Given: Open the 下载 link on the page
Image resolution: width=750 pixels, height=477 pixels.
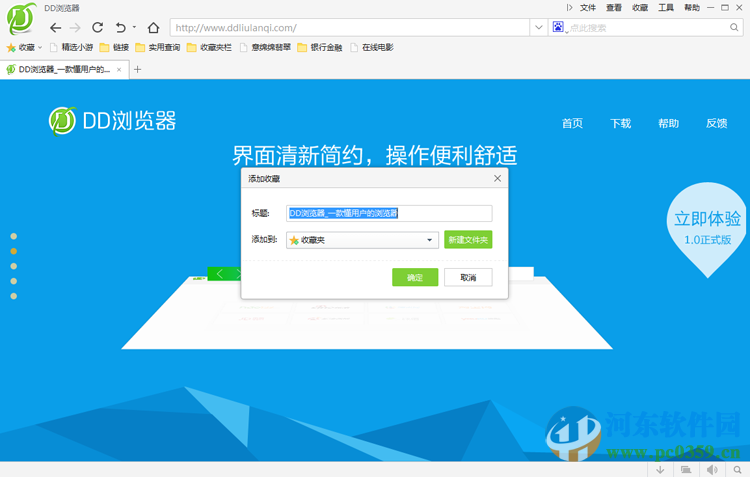Looking at the screenshot, I should pos(620,123).
